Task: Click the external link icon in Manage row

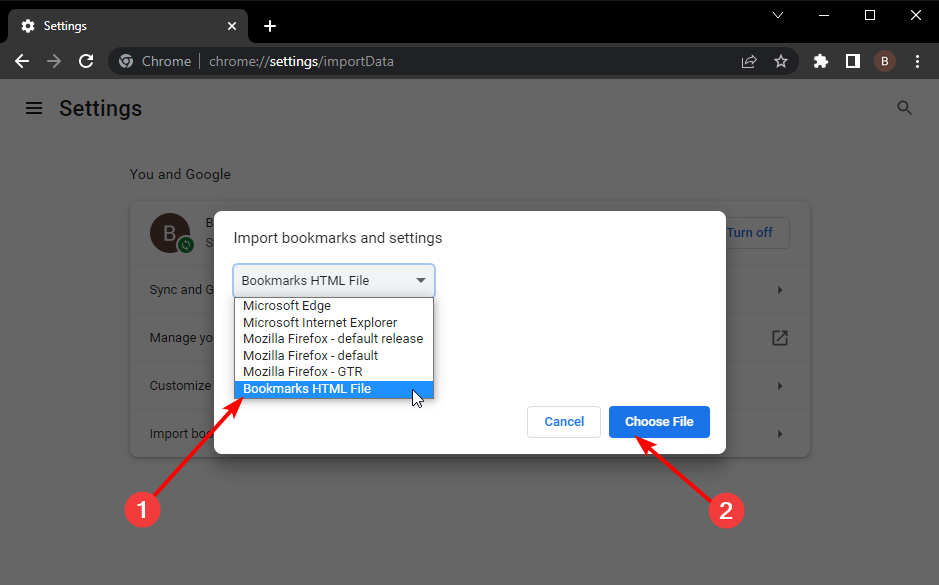Action: pyautogui.click(x=780, y=338)
